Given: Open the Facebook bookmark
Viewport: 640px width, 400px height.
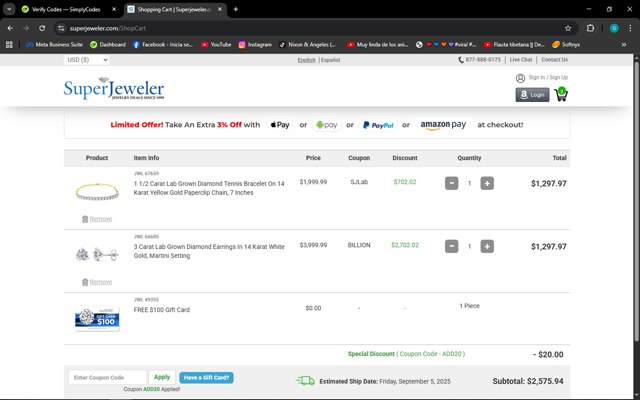Looking at the screenshot, I should tap(163, 44).
